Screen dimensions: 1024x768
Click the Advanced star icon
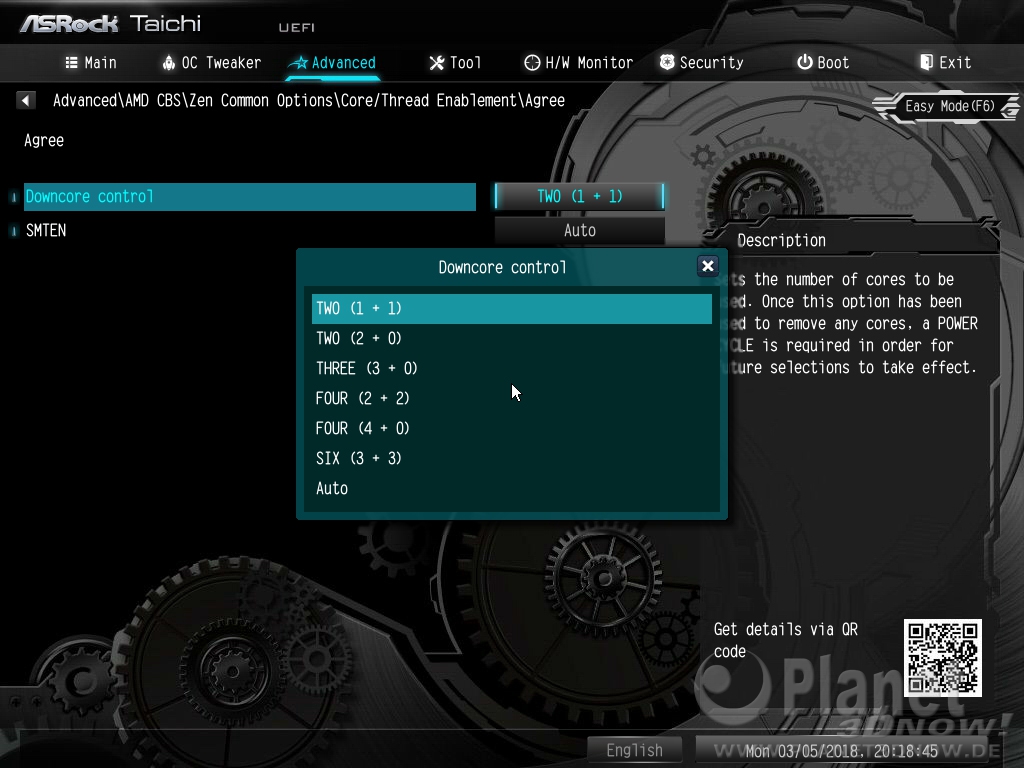point(298,63)
